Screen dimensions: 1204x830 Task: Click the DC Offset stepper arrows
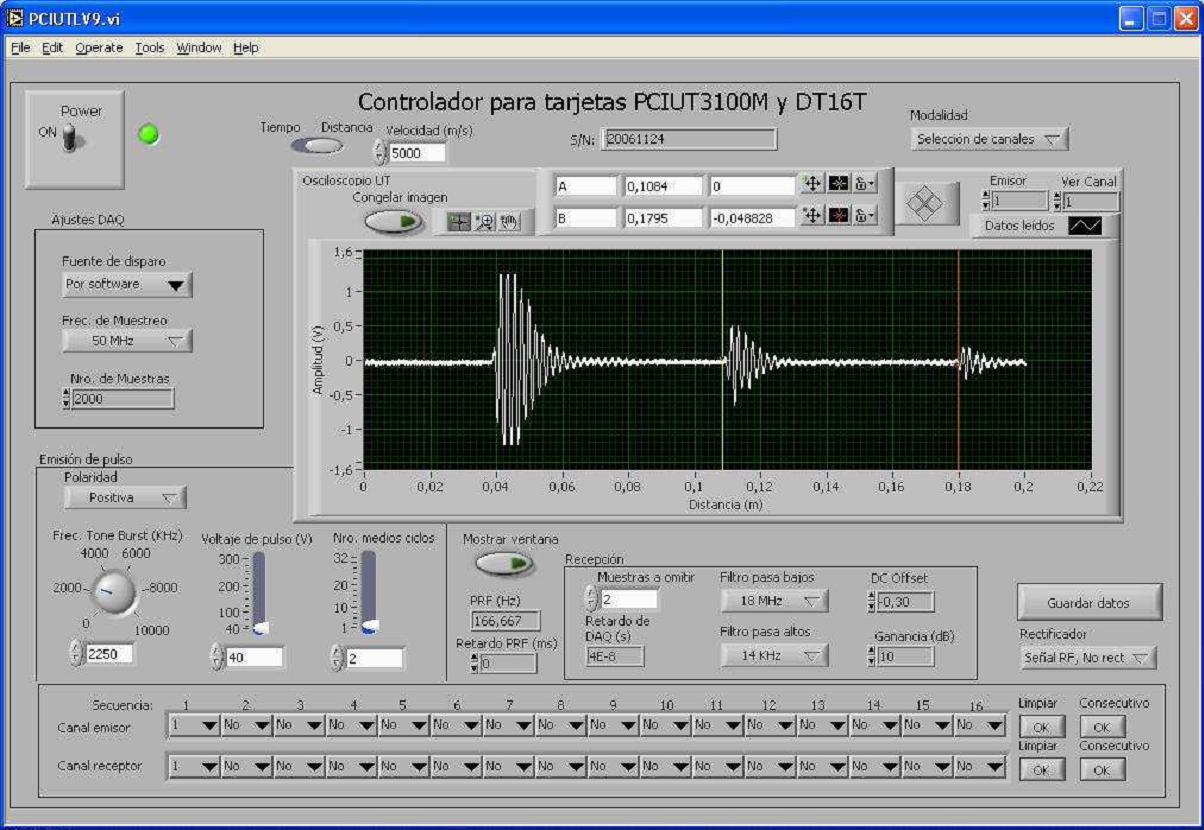tap(871, 601)
